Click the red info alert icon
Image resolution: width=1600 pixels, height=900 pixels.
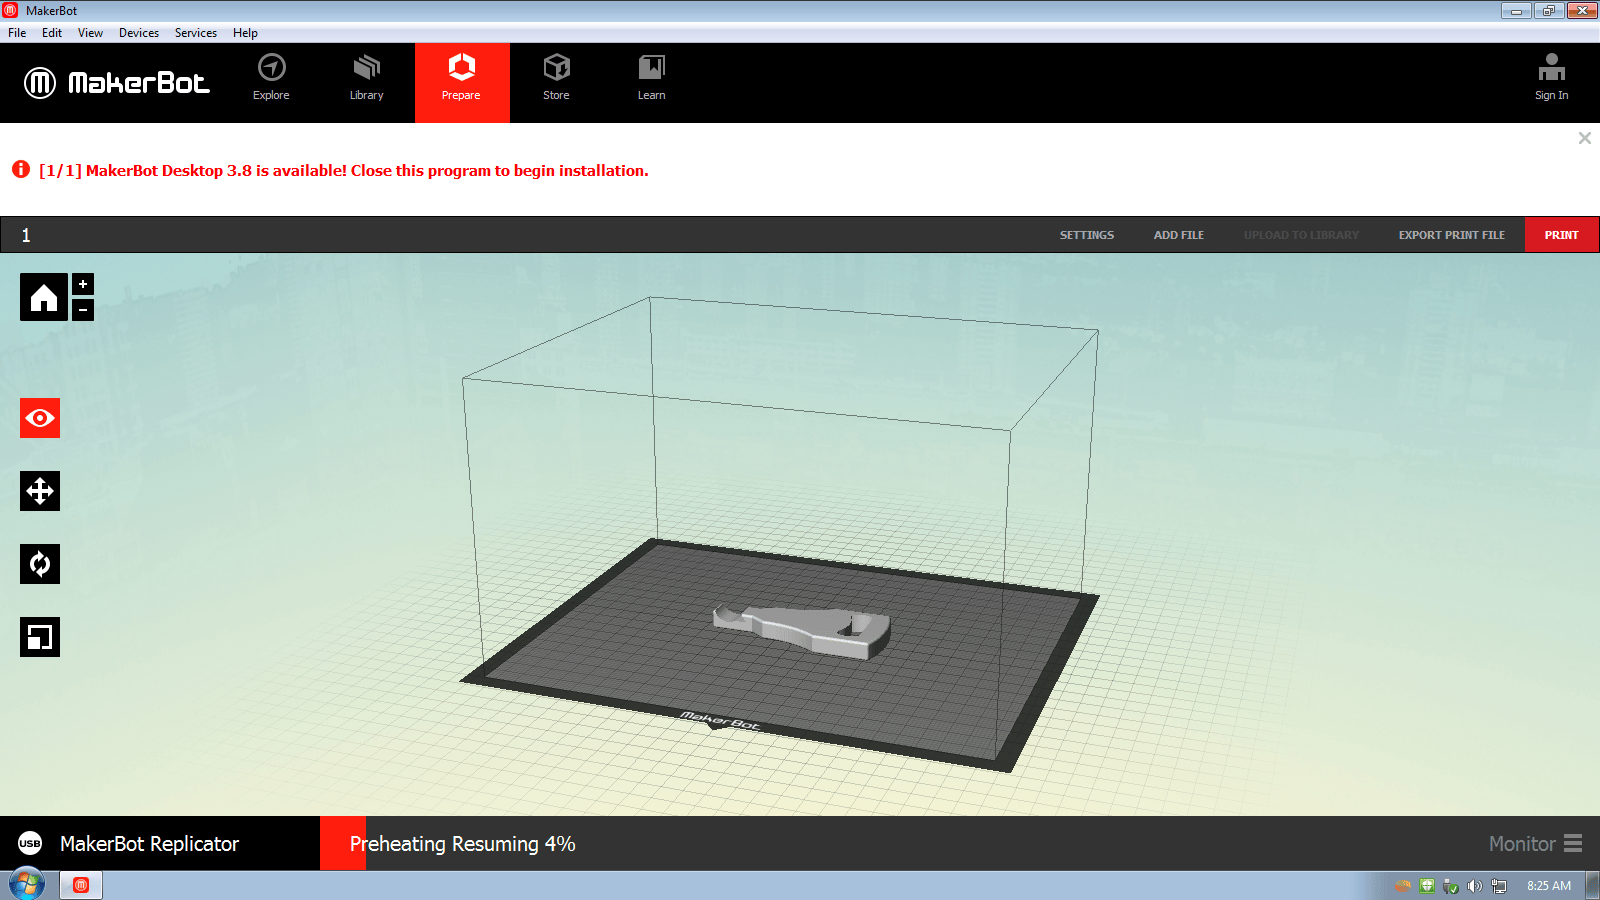click(x=20, y=170)
